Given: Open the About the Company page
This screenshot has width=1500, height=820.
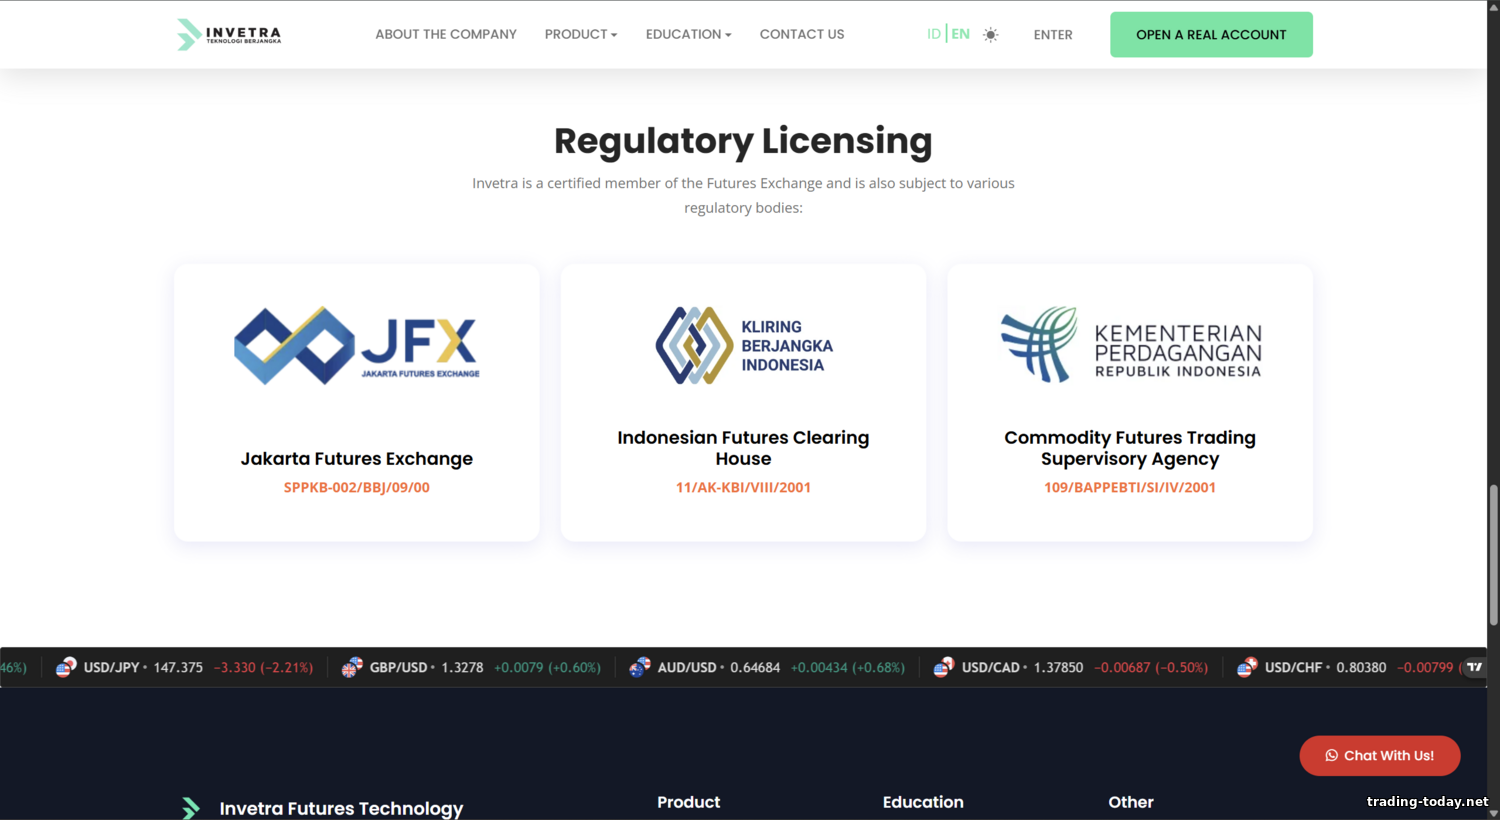Looking at the screenshot, I should [446, 34].
